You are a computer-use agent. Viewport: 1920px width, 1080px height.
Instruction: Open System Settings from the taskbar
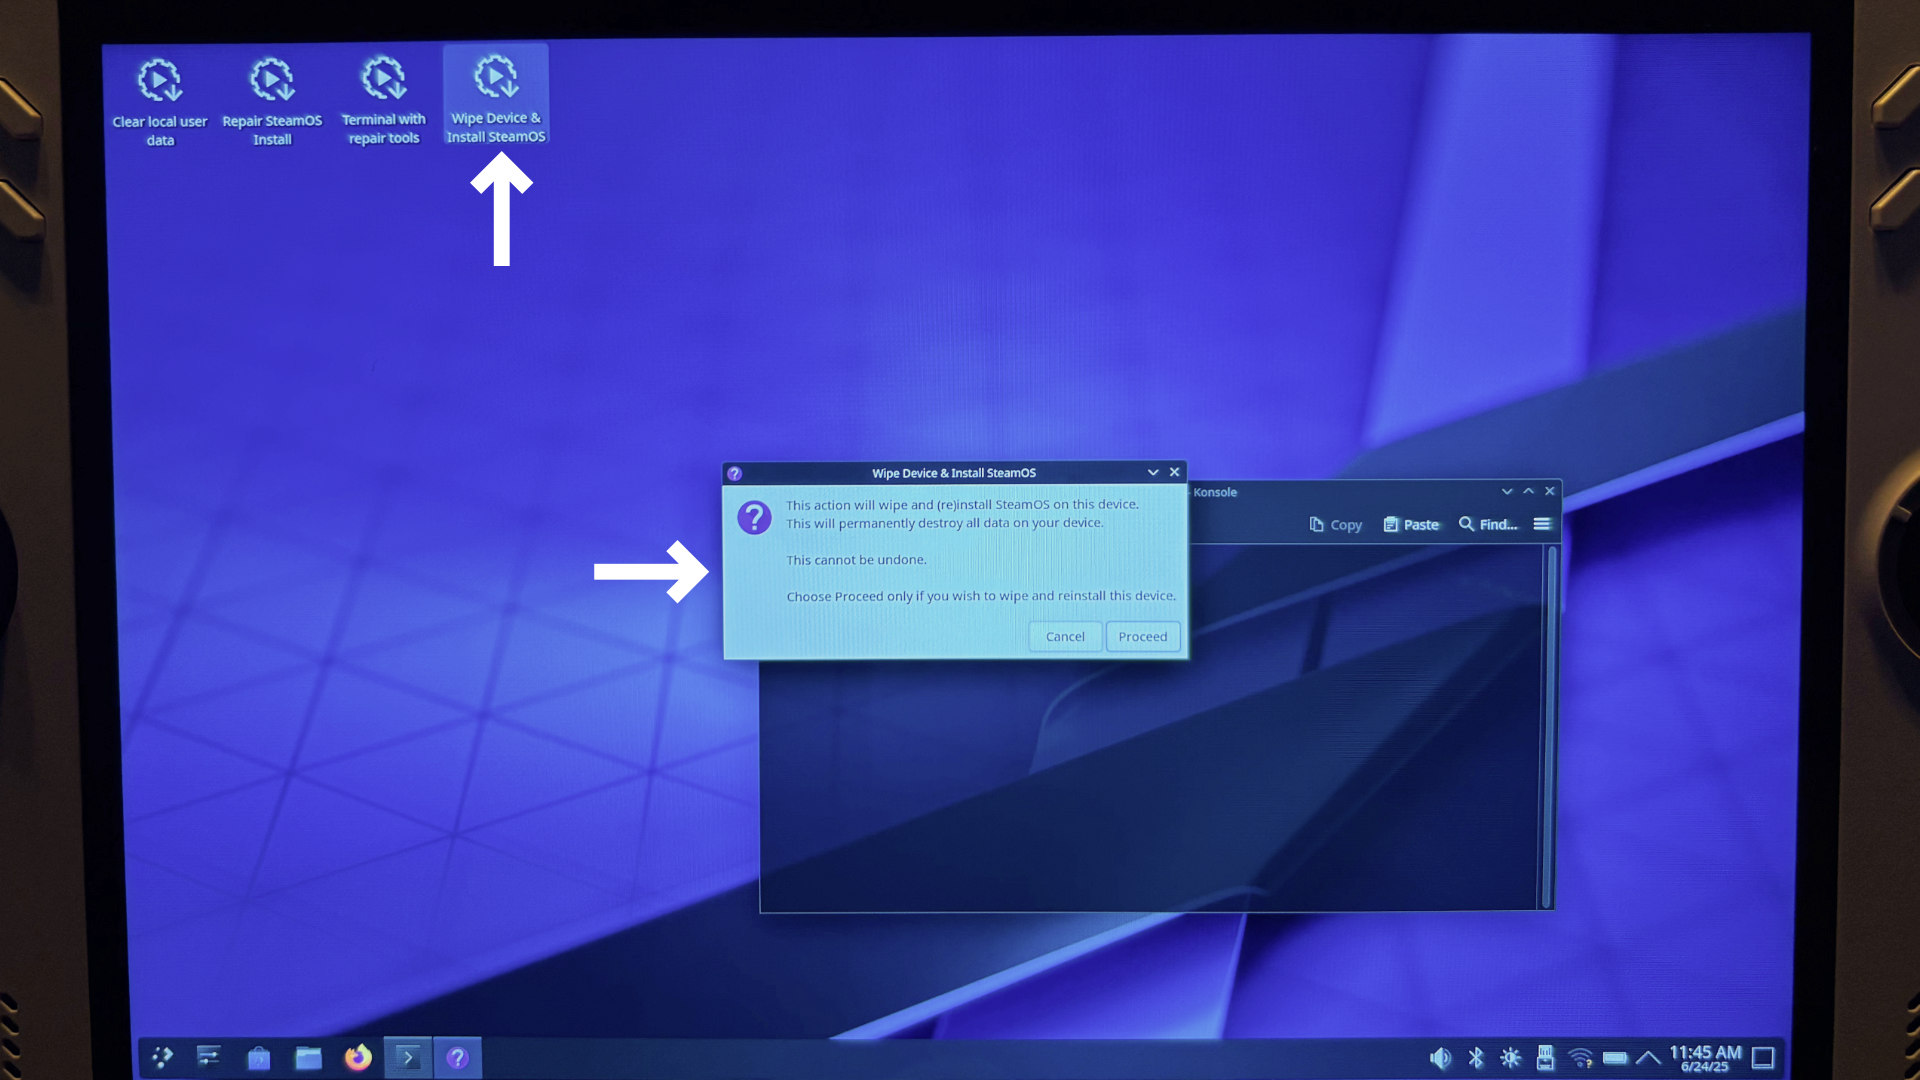tap(209, 1057)
